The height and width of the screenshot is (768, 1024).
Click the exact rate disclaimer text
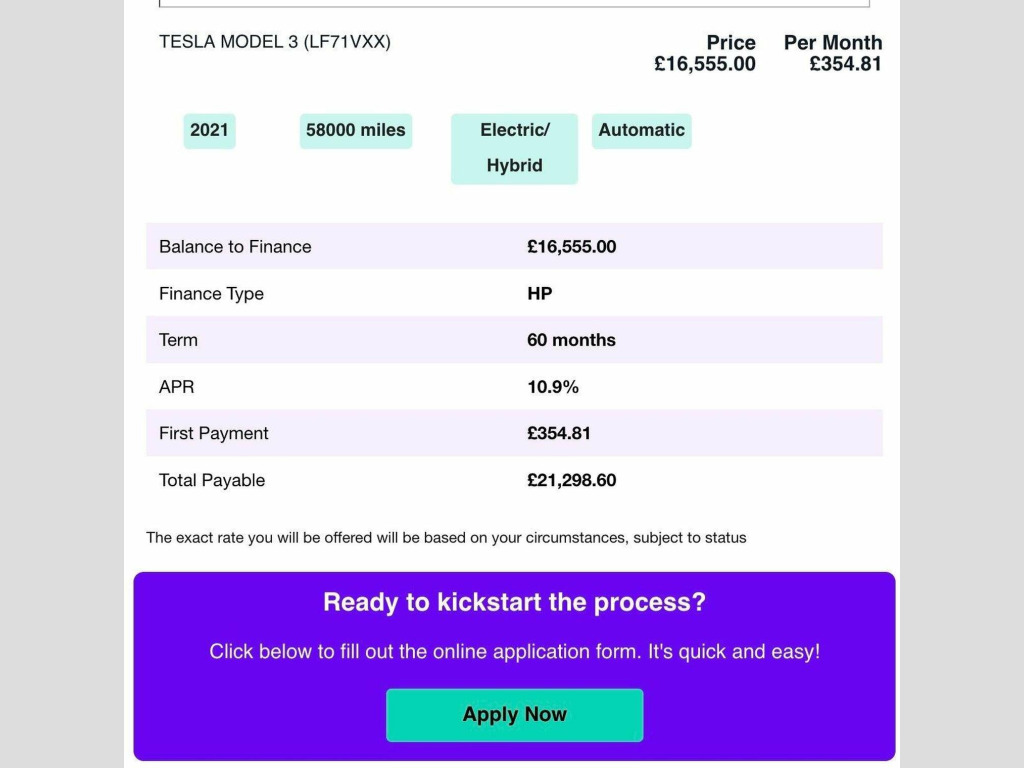coord(446,538)
